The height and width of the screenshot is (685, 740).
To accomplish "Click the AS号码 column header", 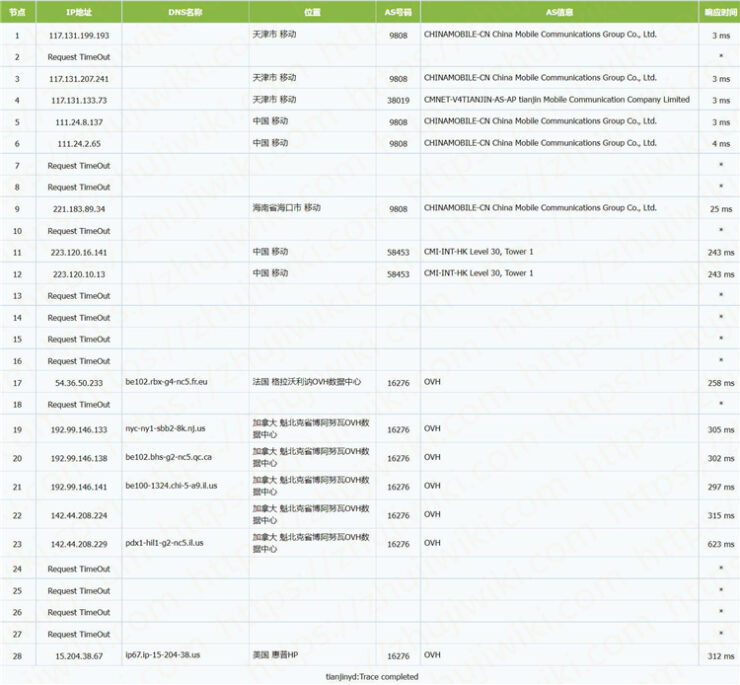I will tap(398, 12).
